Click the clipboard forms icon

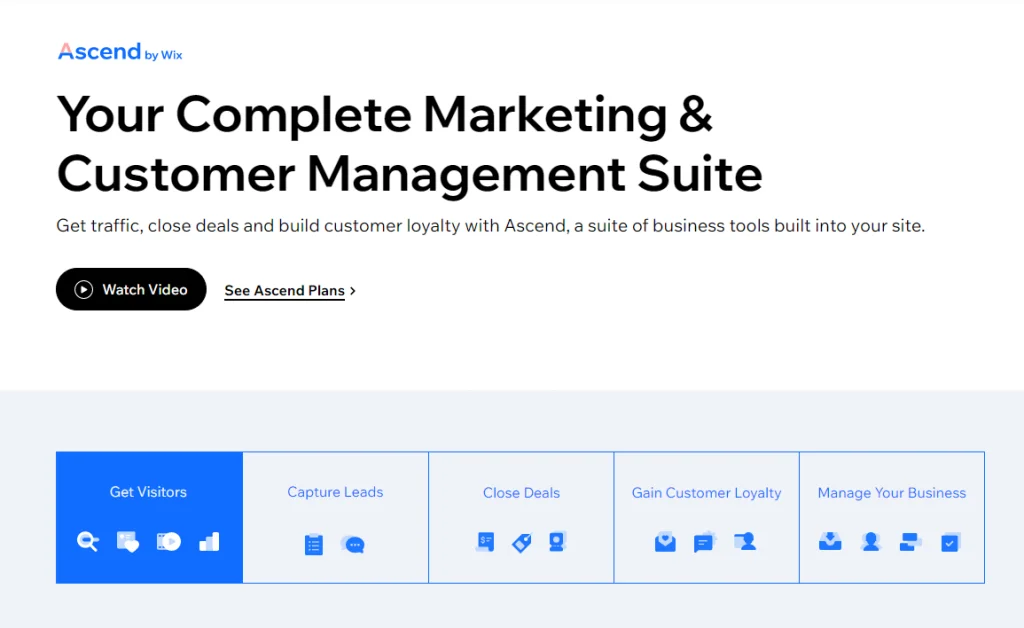(314, 545)
